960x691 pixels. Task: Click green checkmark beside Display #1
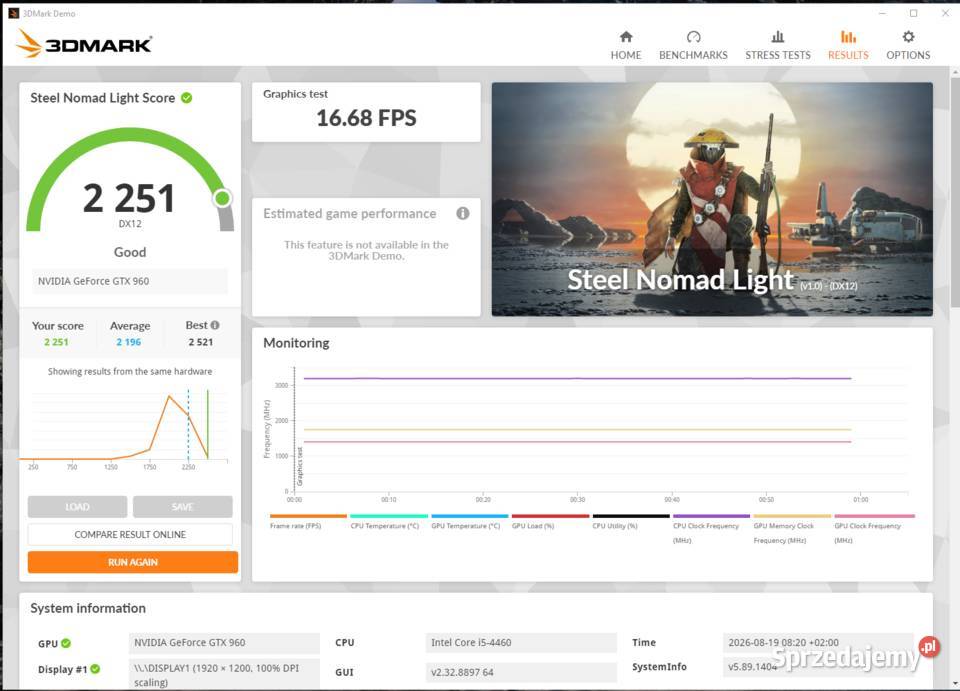(96, 669)
